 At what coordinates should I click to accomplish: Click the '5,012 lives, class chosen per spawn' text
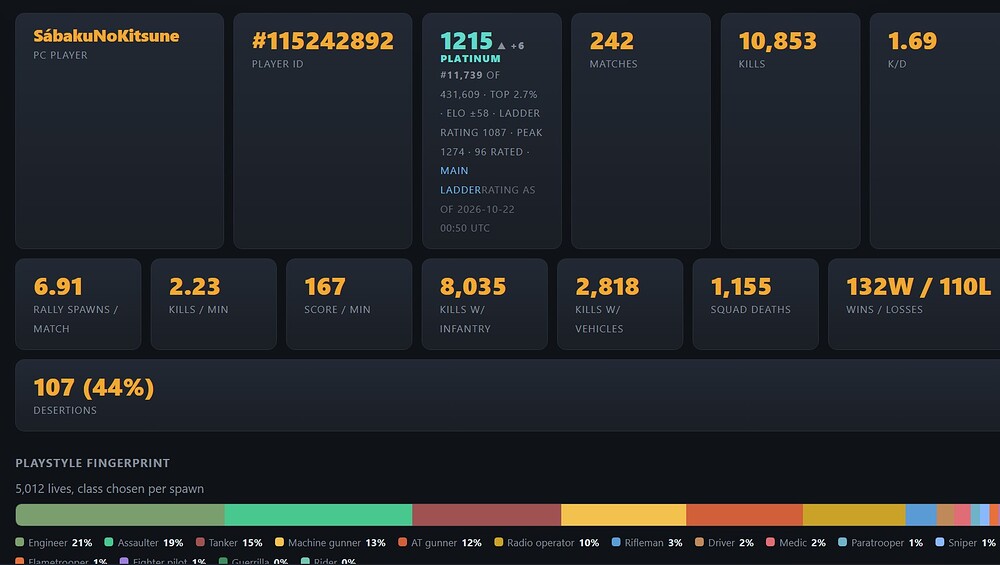[x=110, y=488]
